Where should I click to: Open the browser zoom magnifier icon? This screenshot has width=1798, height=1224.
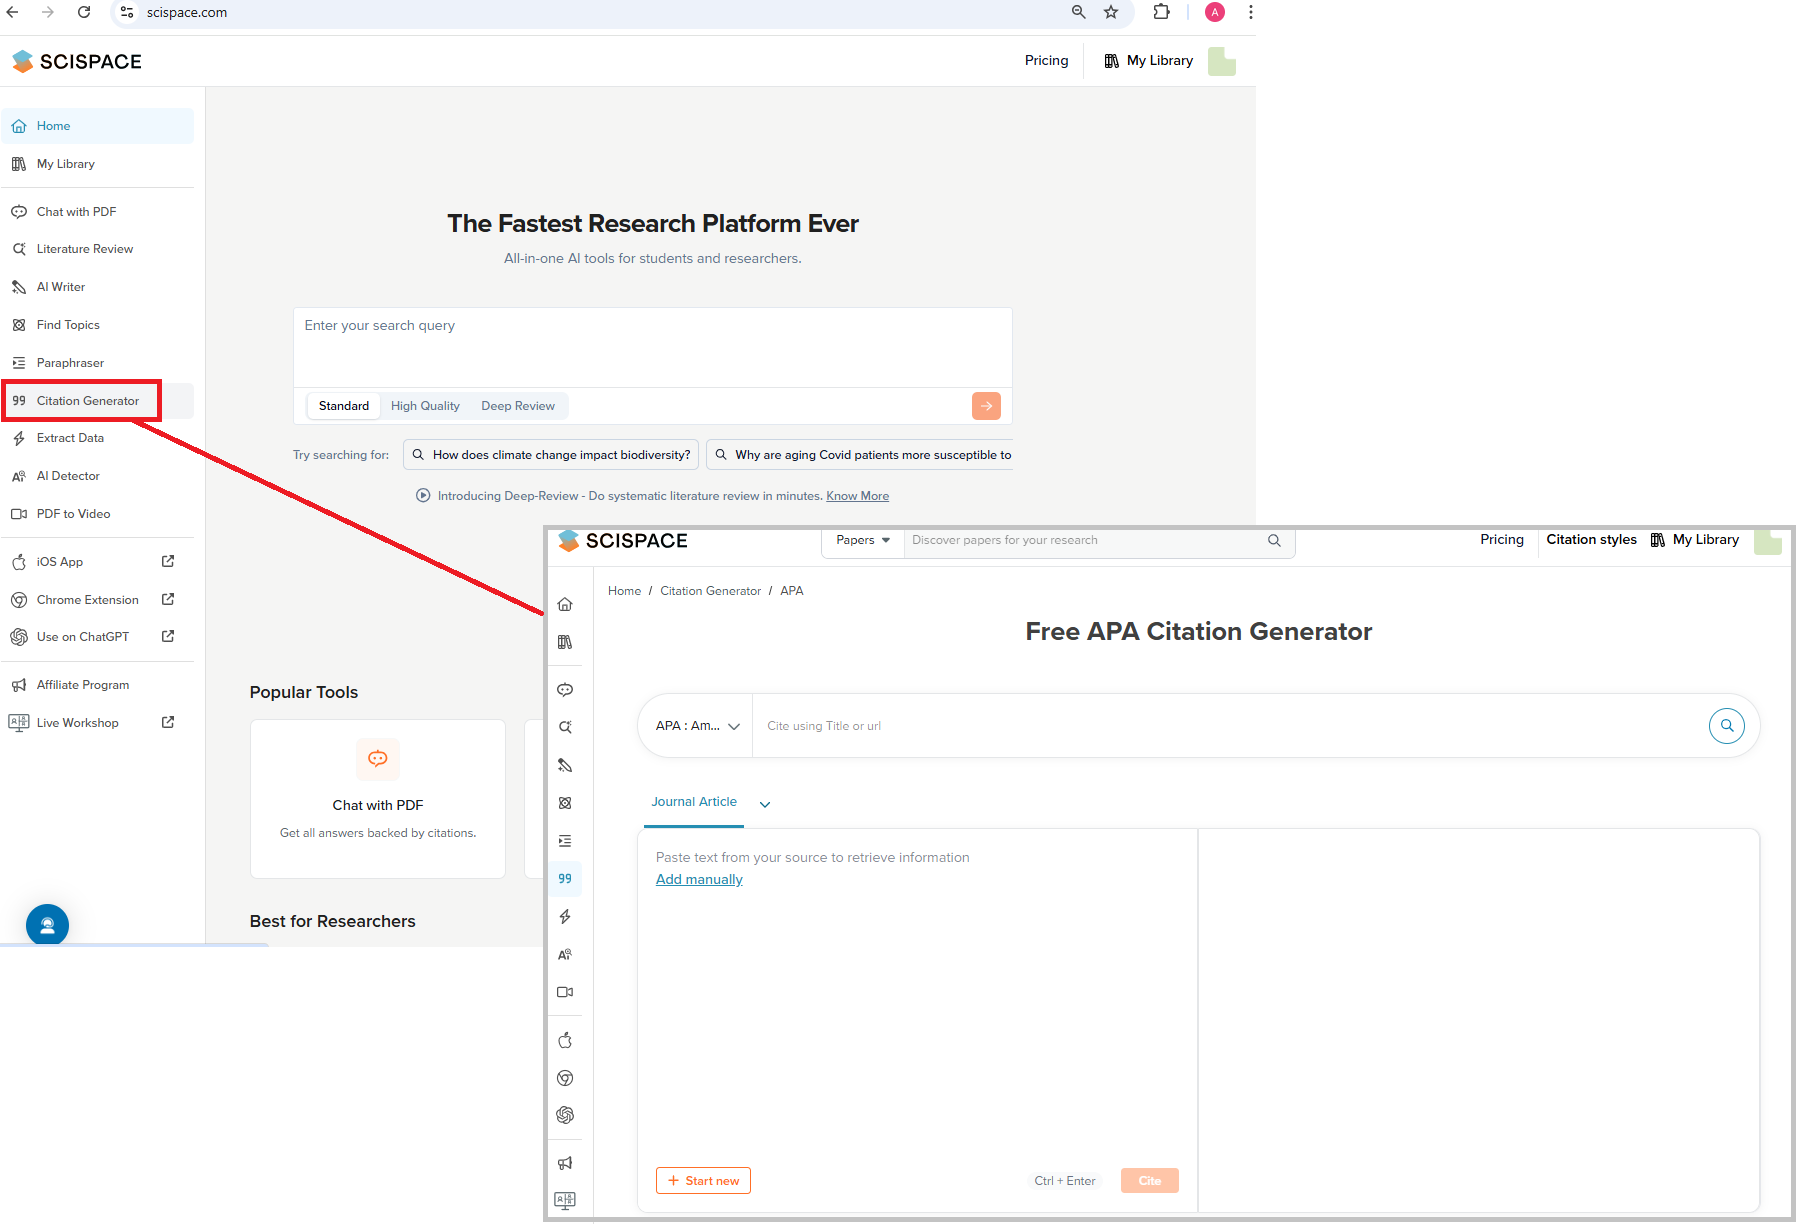tap(1078, 12)
